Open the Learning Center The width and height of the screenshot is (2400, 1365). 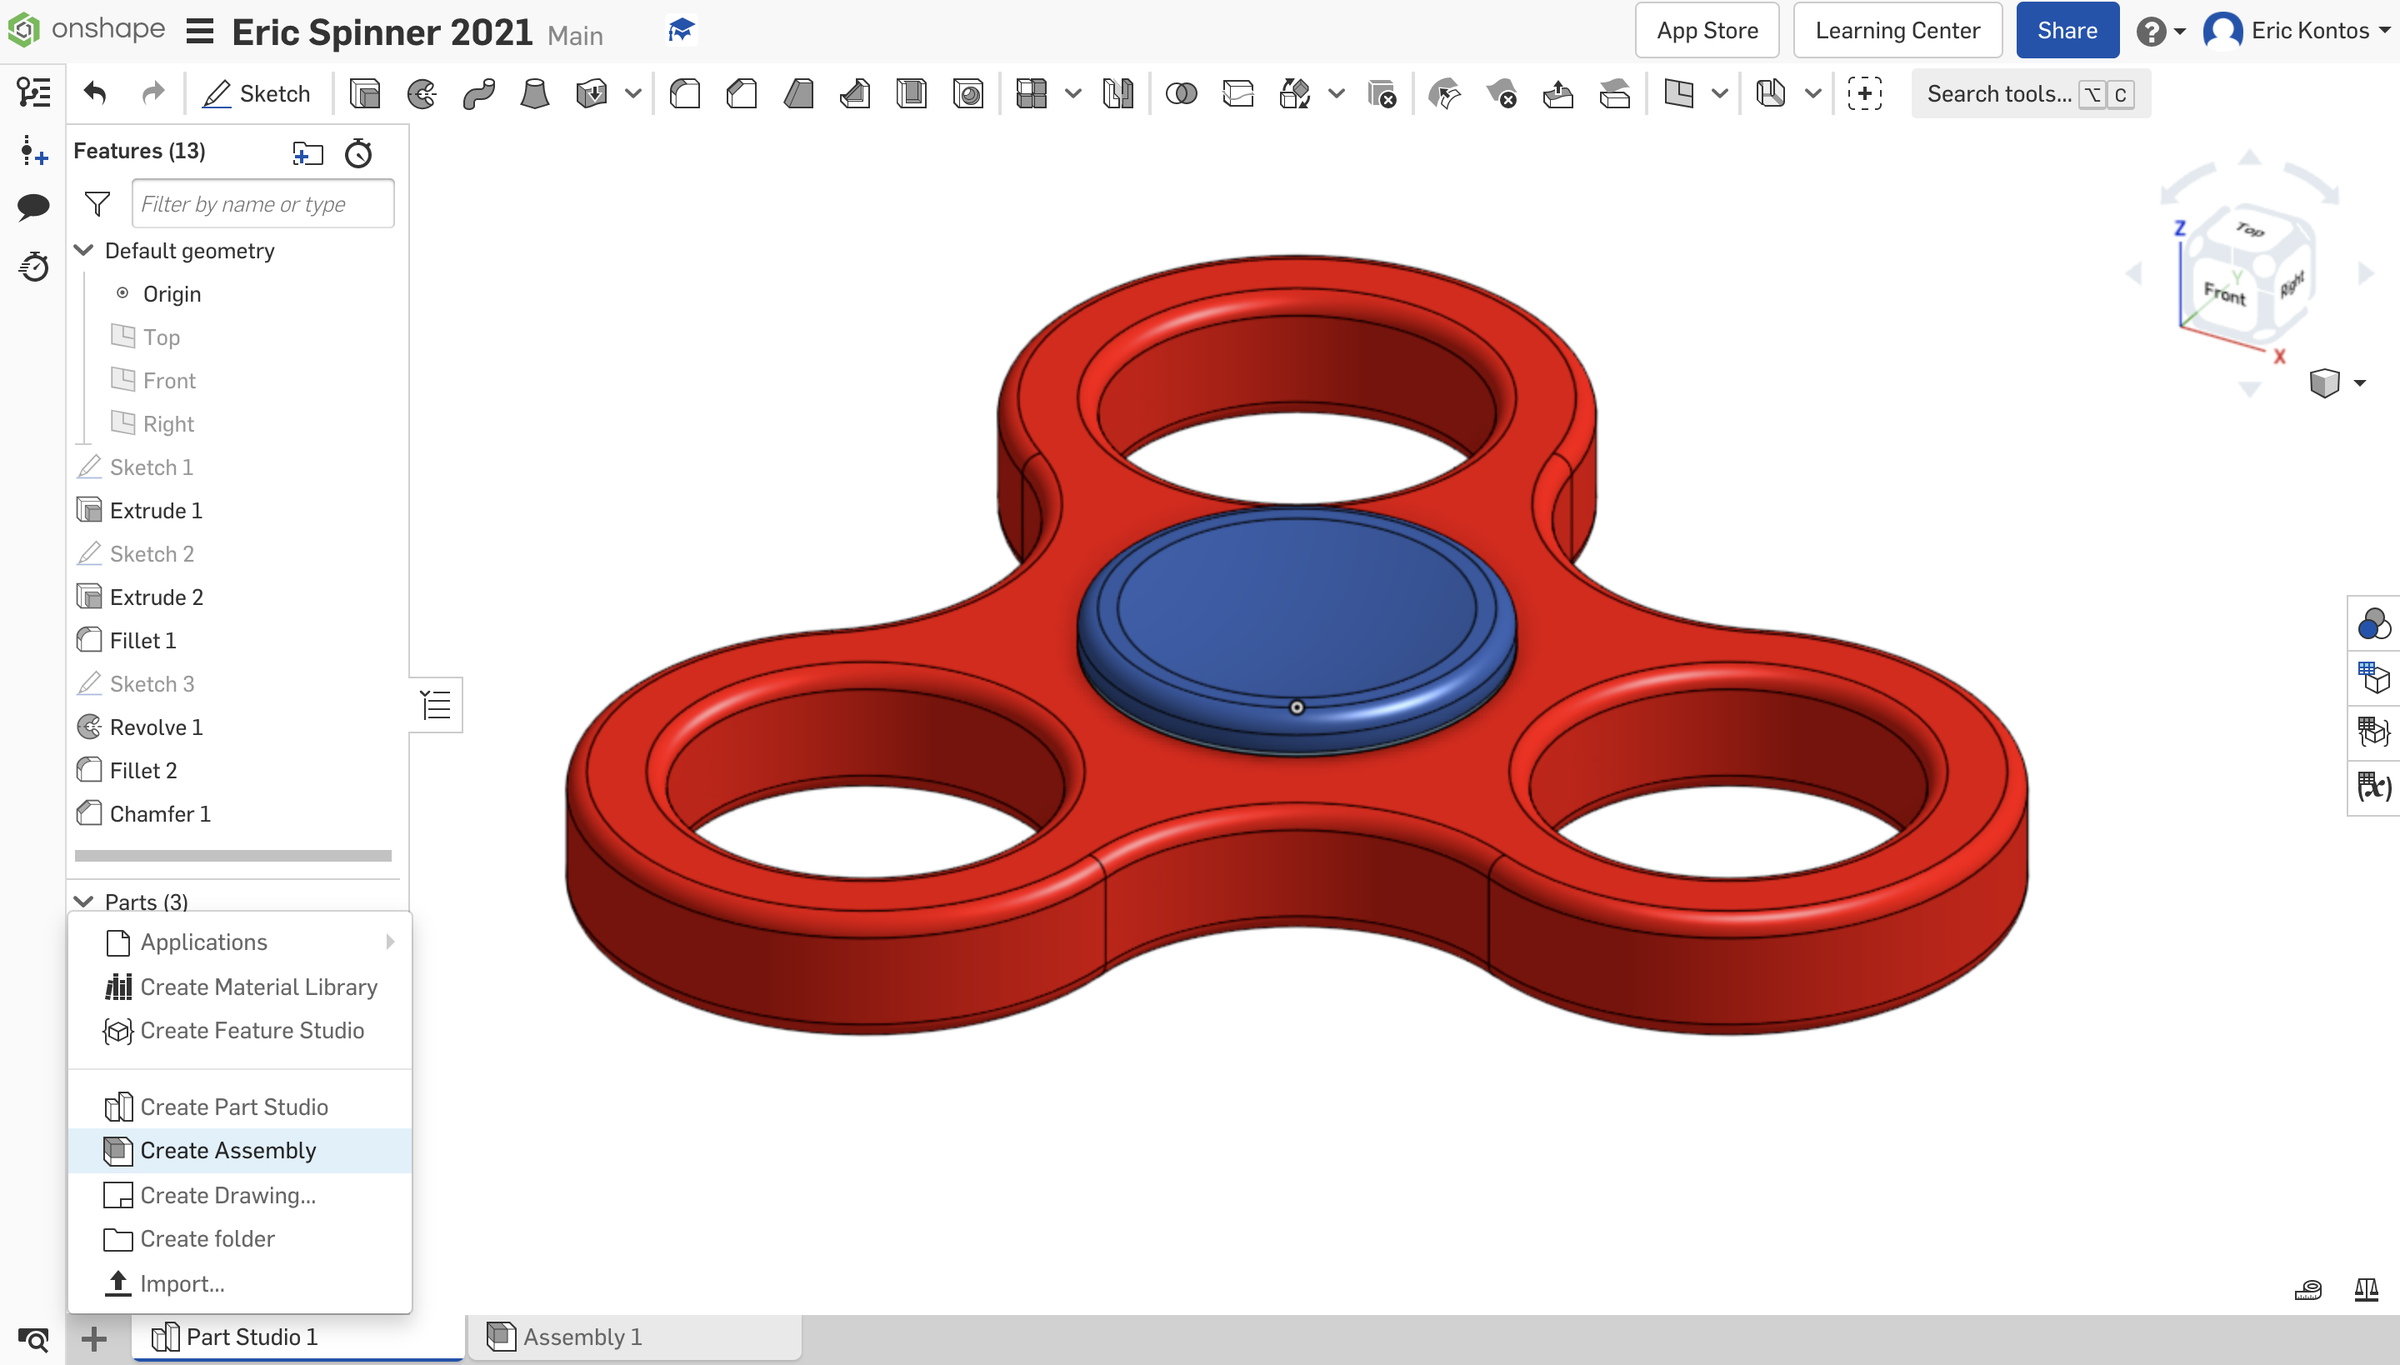tap(1896, 30)
